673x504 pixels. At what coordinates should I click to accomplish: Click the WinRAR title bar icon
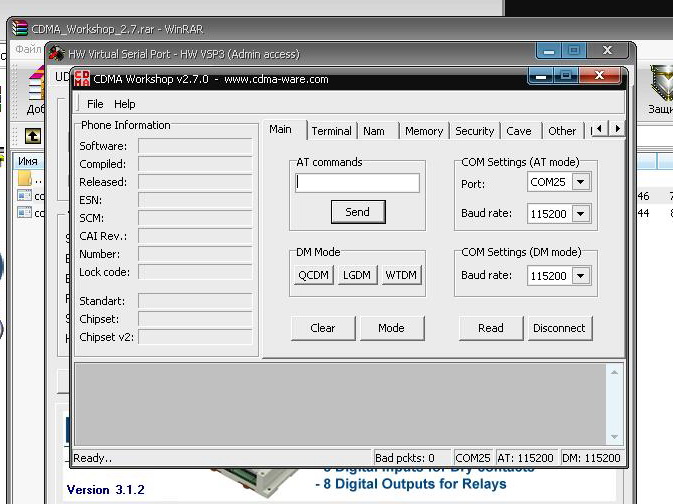click(19, 28)
